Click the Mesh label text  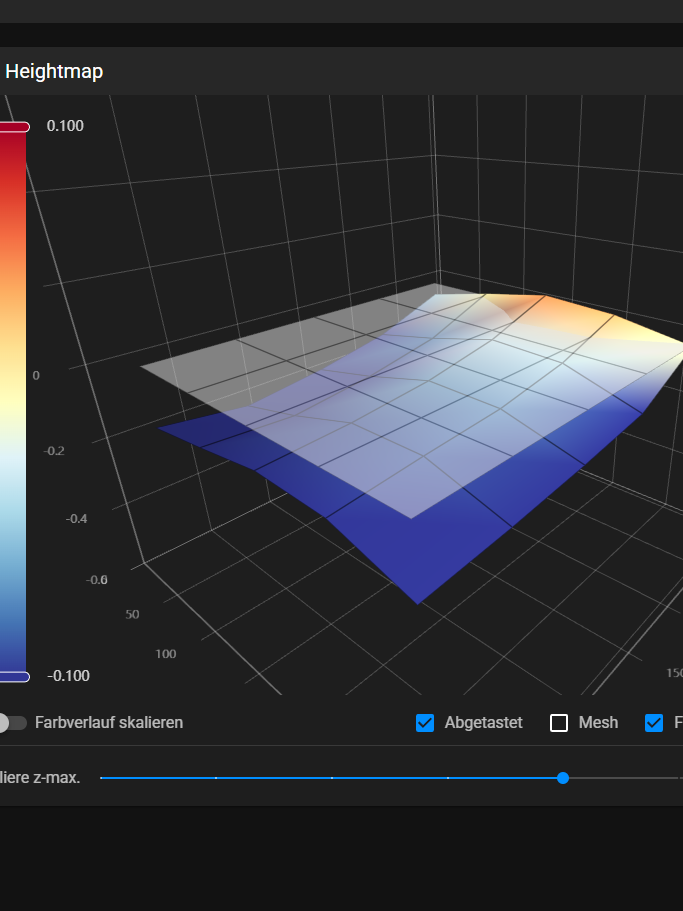(x=598, y=722)
